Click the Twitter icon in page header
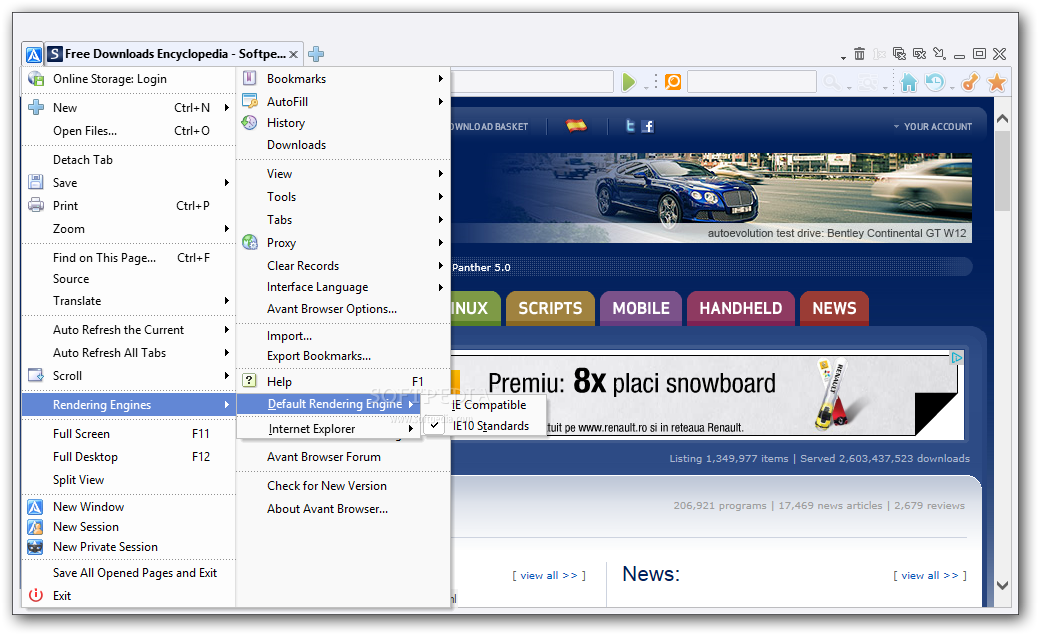Image resolution: width=1039 pixels, height=635 pixels. tap(630, 126)
